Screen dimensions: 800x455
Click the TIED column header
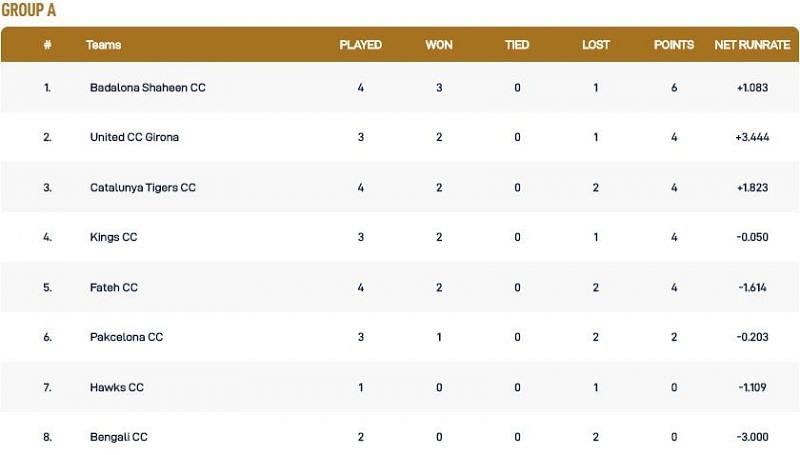click(x=517, y=45)
